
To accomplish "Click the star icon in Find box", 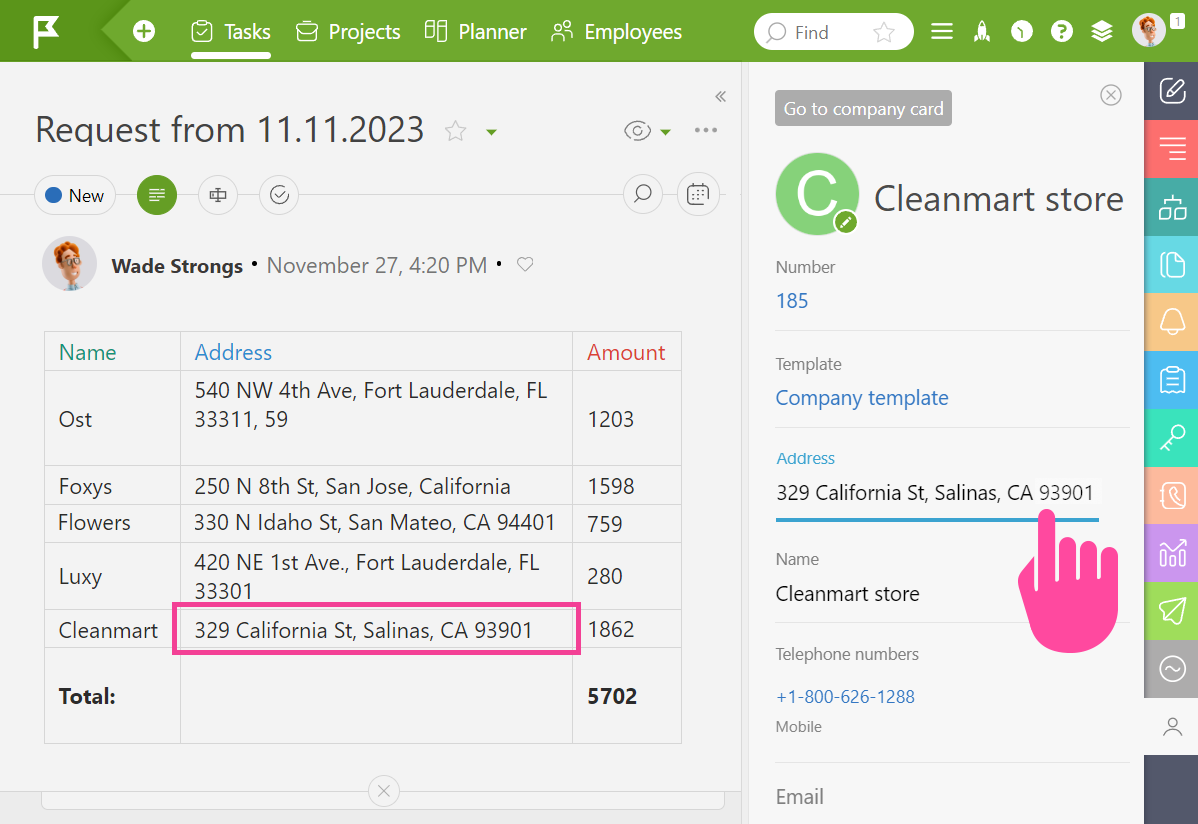I will [x=884, y=32].
